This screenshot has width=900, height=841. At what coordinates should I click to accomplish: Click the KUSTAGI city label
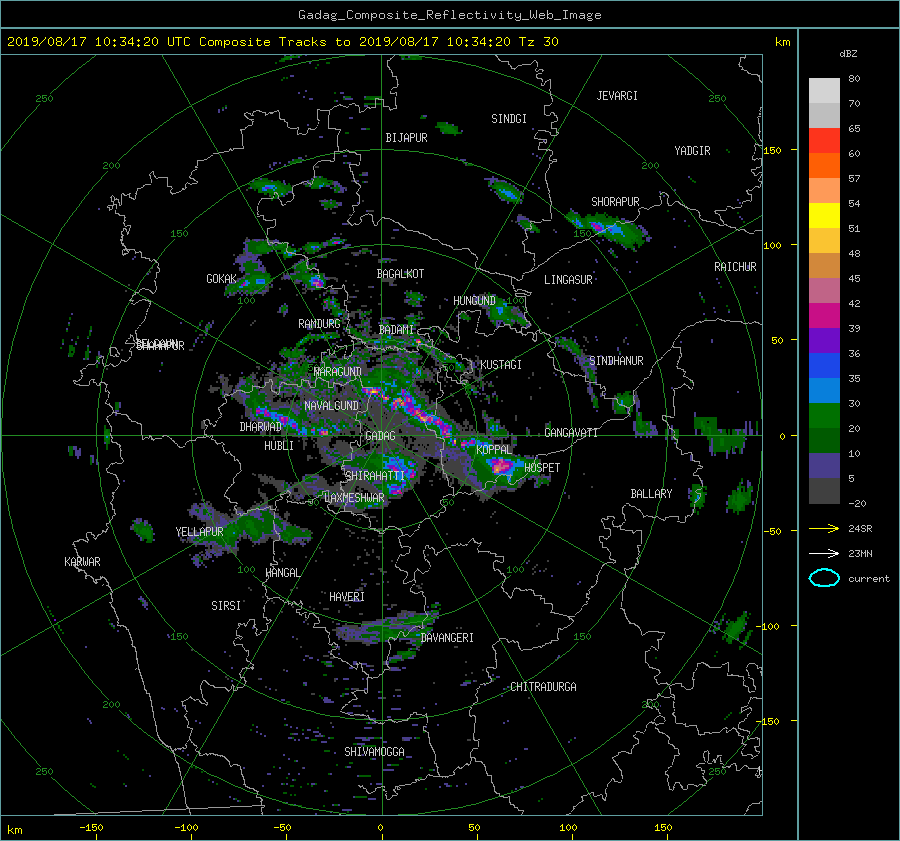(x=501, y=365)
